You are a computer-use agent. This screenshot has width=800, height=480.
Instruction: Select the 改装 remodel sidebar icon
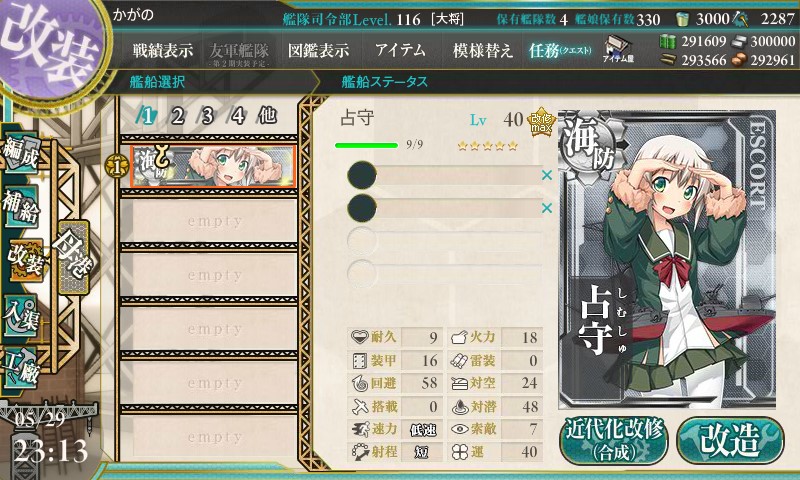click(25, 259)
